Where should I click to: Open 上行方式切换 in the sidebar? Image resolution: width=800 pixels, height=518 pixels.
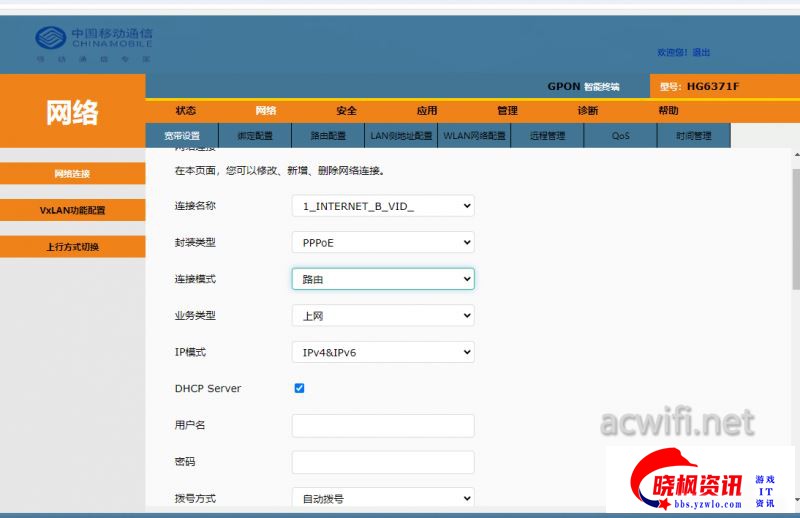point(72,247)
